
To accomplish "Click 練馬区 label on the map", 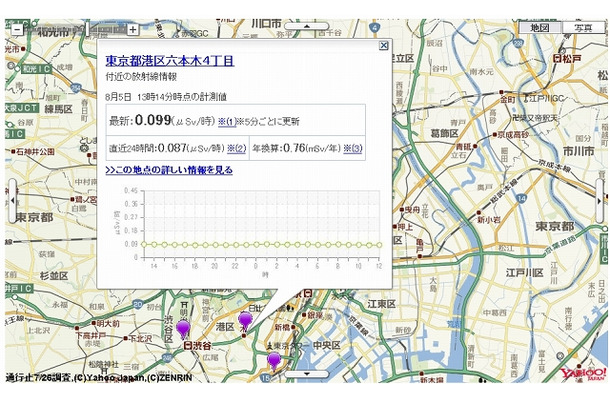I will point(58,109).
